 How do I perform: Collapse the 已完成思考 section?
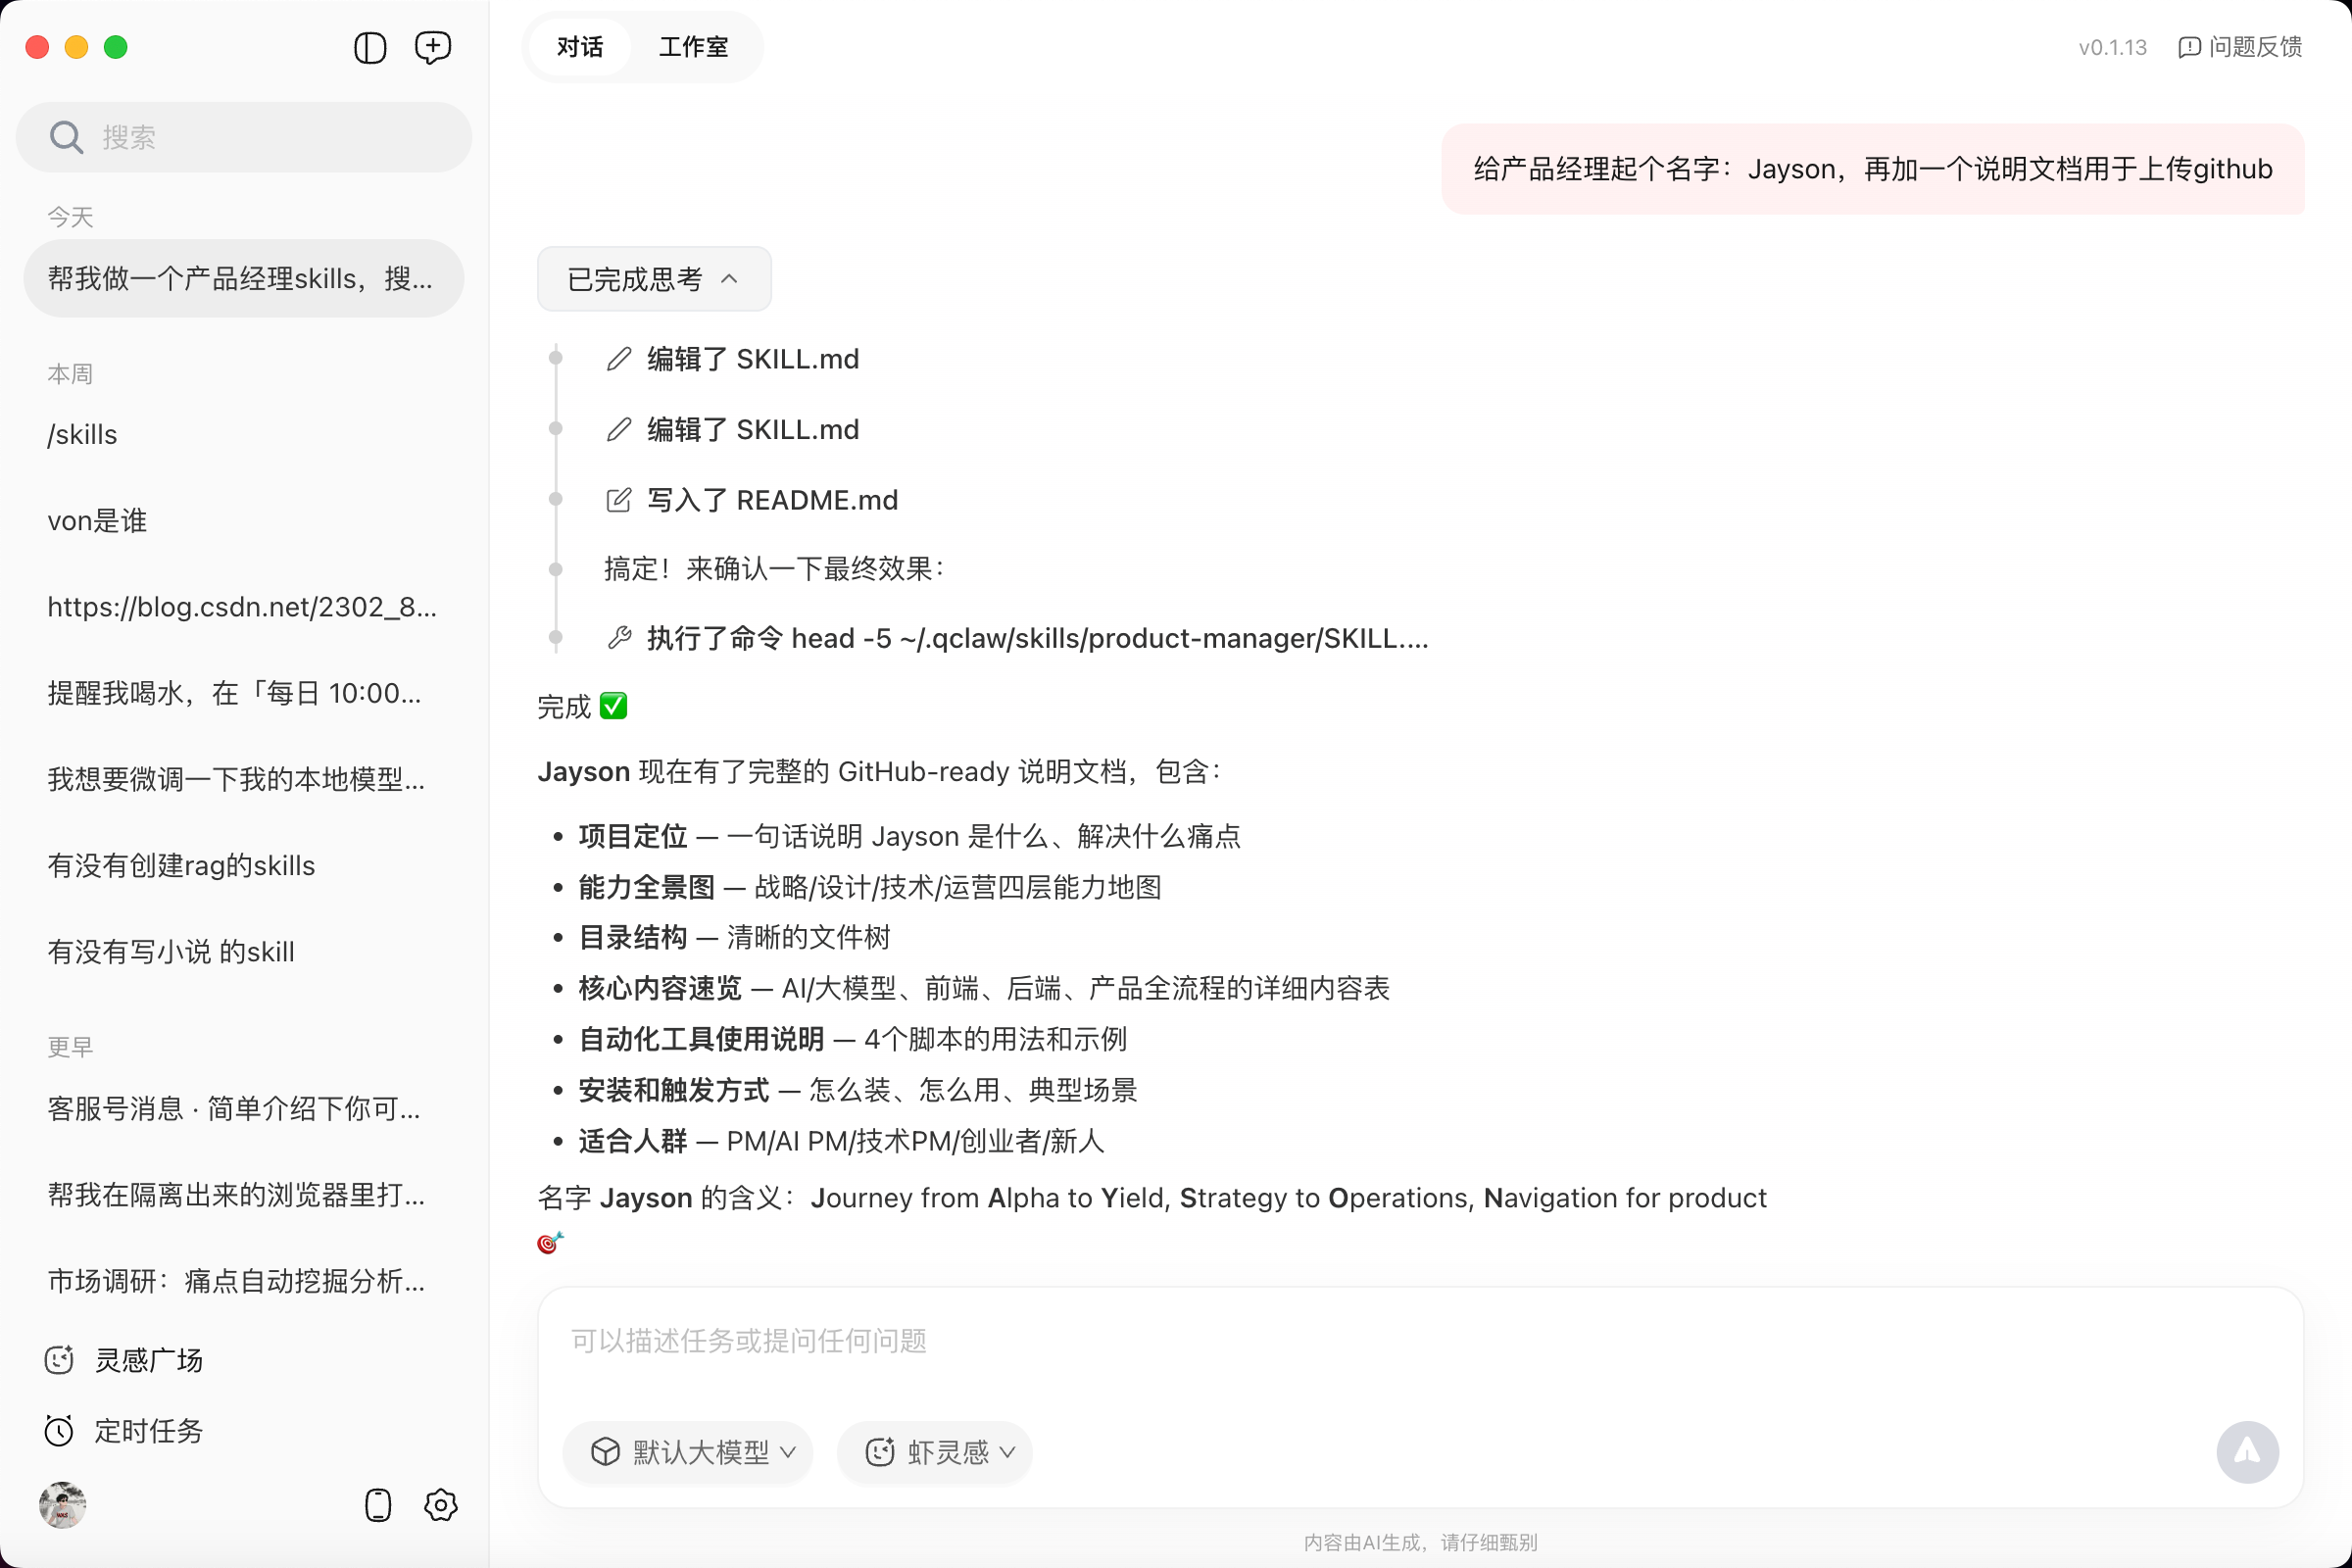tap(654, 279)
